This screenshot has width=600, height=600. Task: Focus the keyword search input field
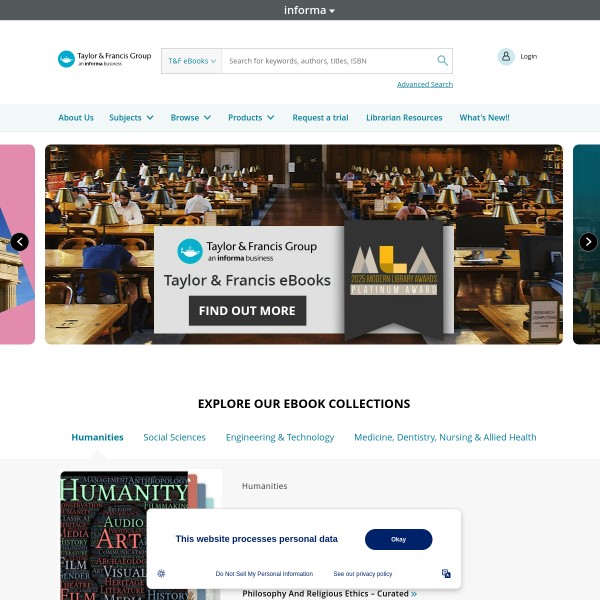tap(329, 61)
